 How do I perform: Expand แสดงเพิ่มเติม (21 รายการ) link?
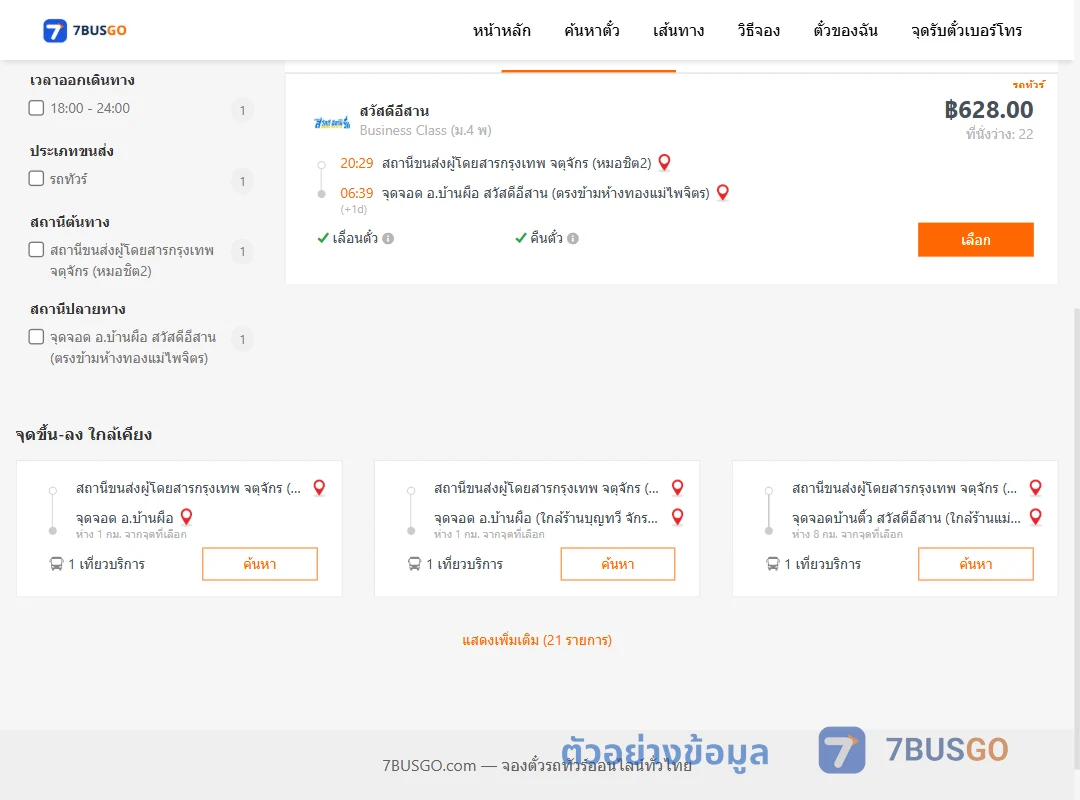click(x=537, y=640)
